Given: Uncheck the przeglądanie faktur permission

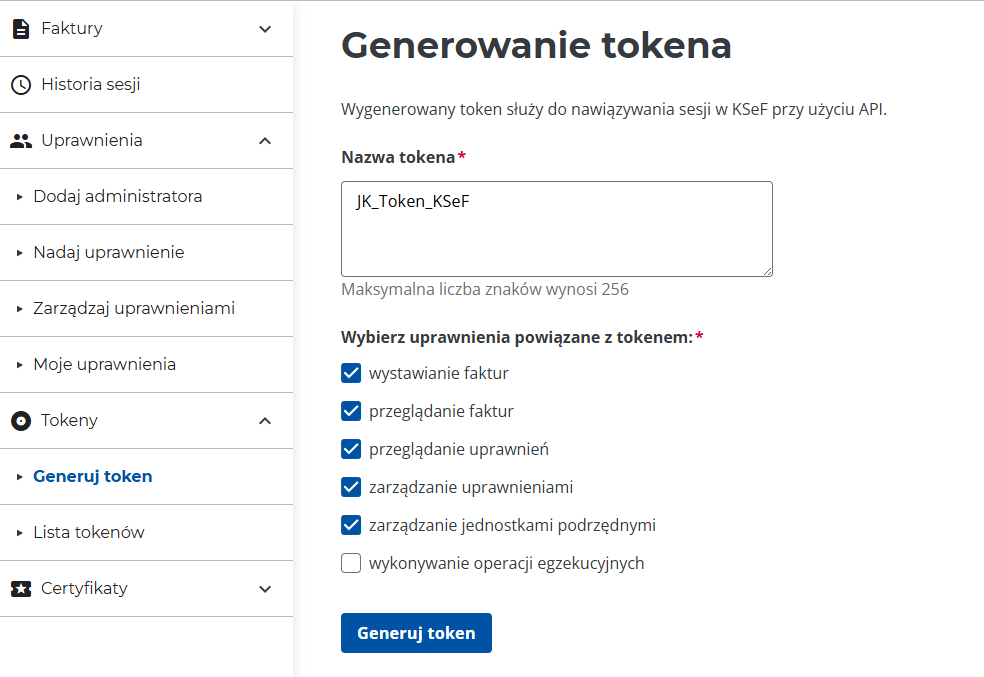Looking at the screenshot, I should (x=351, y=411).
